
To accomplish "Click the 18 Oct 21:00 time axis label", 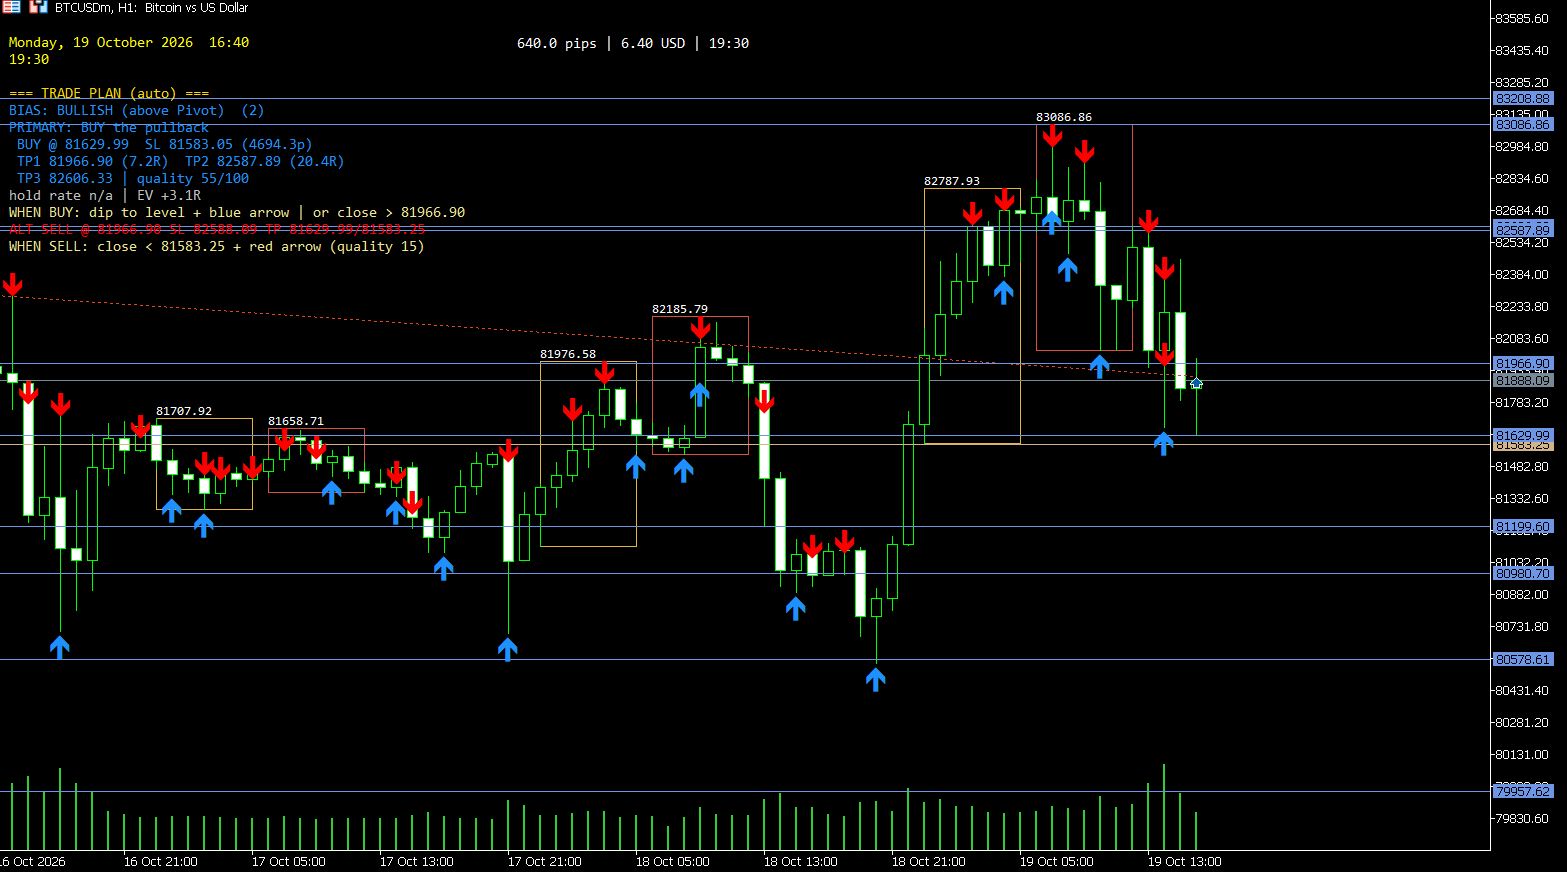I will (x=929, y=861).
